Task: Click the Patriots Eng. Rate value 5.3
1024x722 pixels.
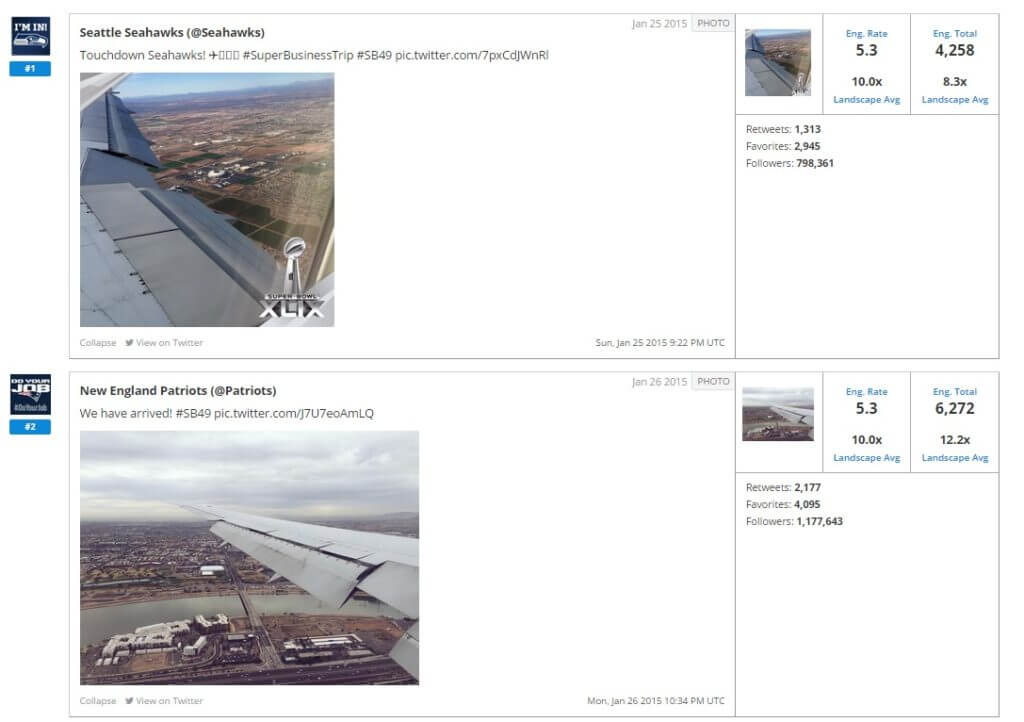Action: (867, 409)
